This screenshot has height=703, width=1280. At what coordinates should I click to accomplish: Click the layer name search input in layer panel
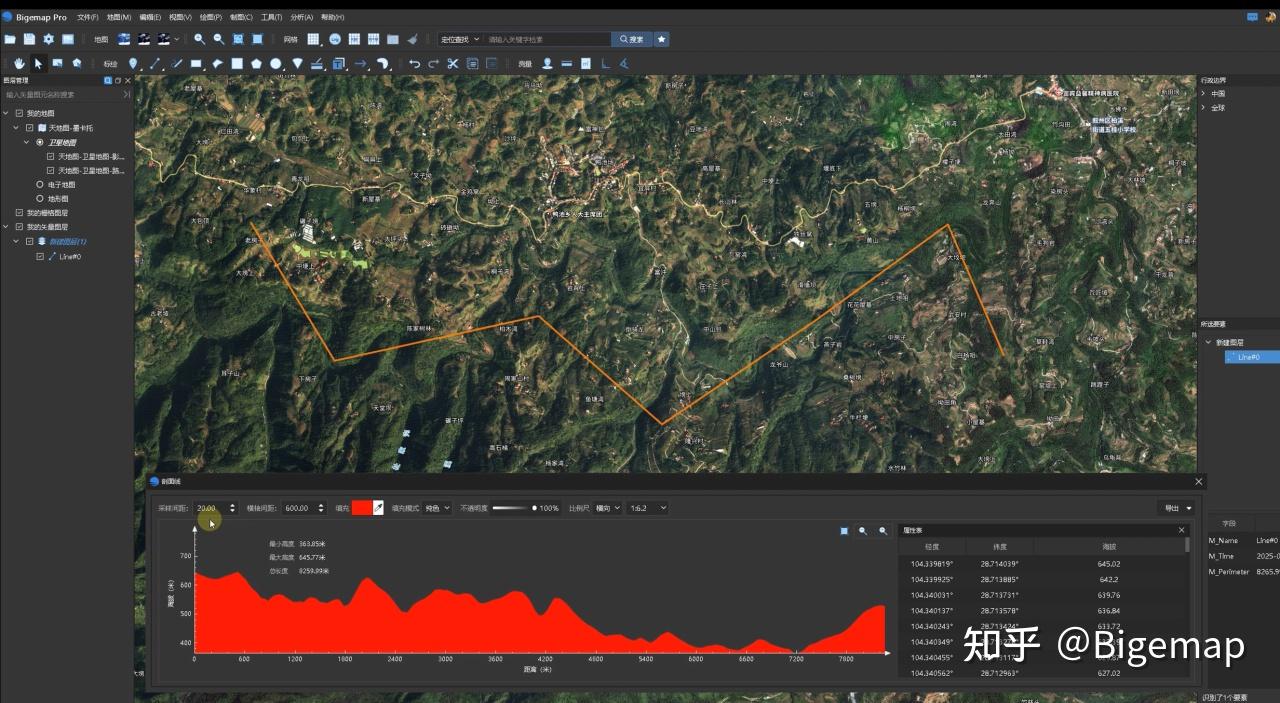[x=62, y=94]
